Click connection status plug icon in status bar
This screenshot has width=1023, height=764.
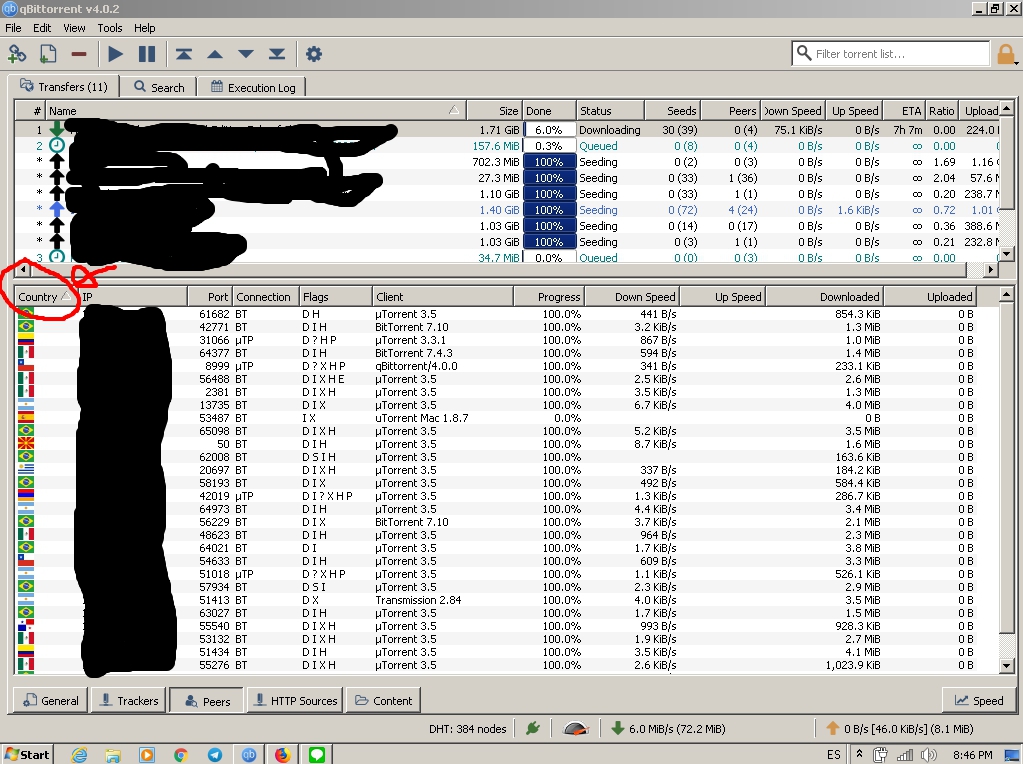pos(533,728)
